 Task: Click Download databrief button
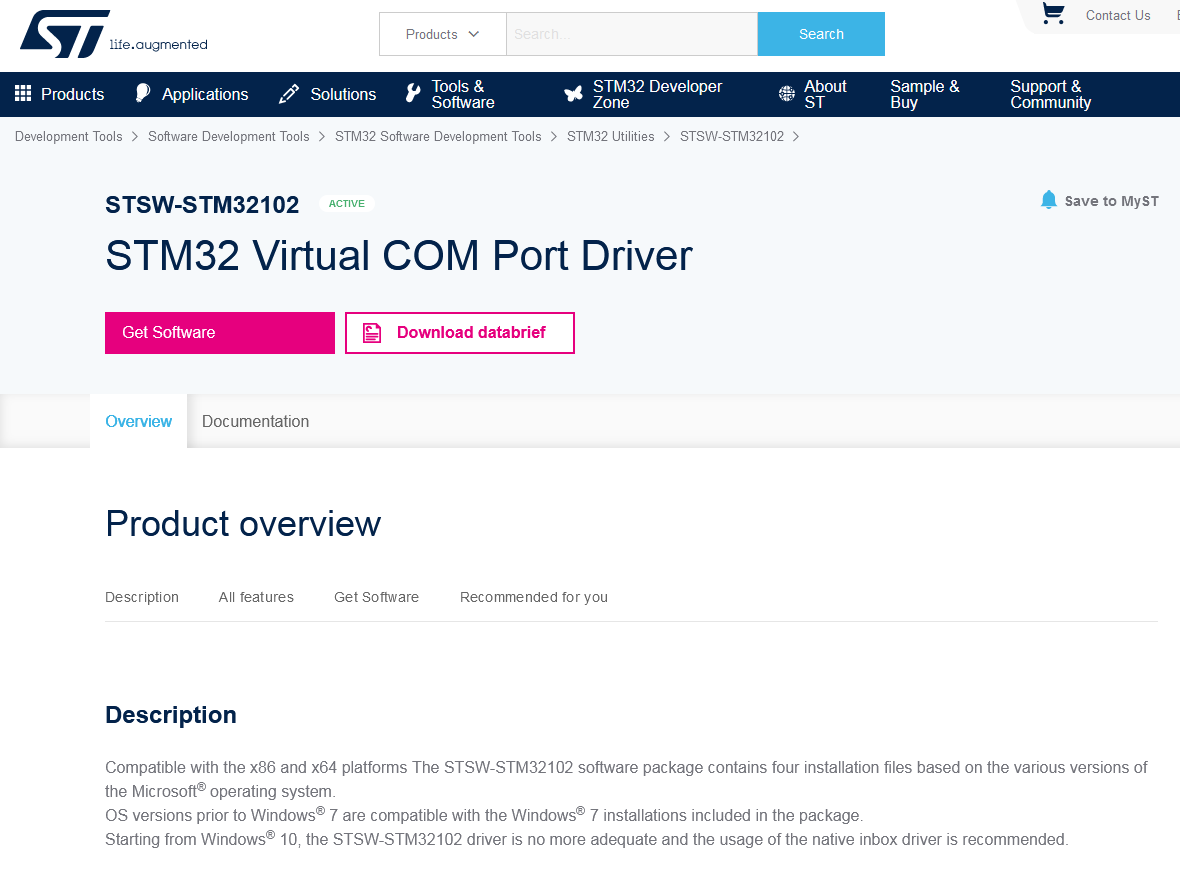(460, 333)
